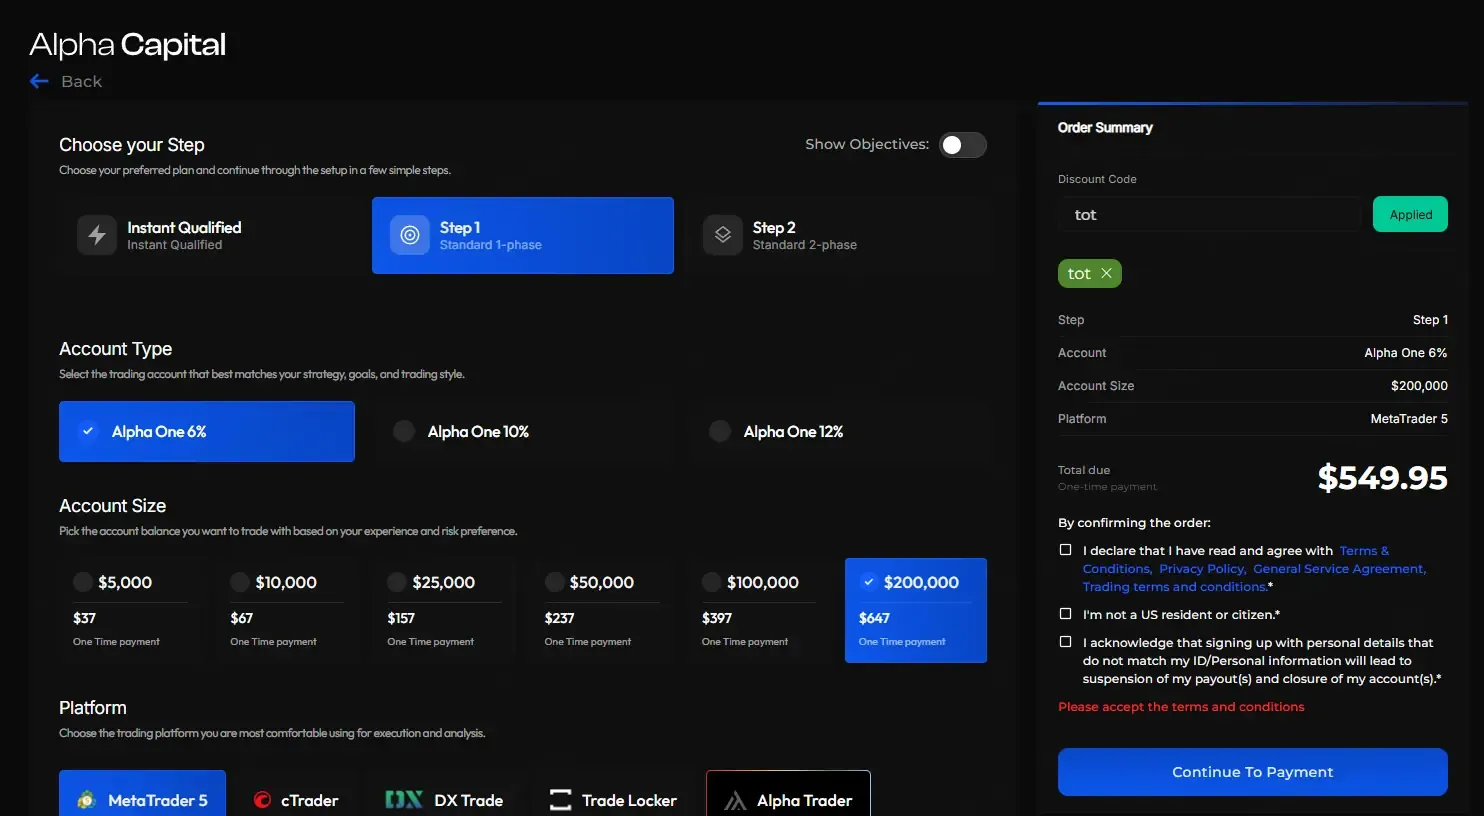This screenshot has width=1484, height=816.
Task: Click the Discount Code input field
Action: [1209, 214]
